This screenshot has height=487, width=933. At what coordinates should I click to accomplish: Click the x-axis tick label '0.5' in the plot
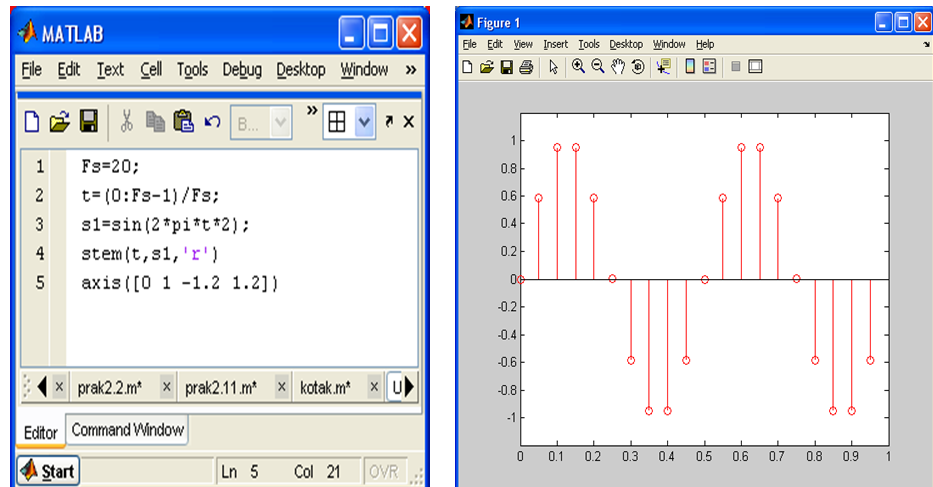tap(704, 457)
